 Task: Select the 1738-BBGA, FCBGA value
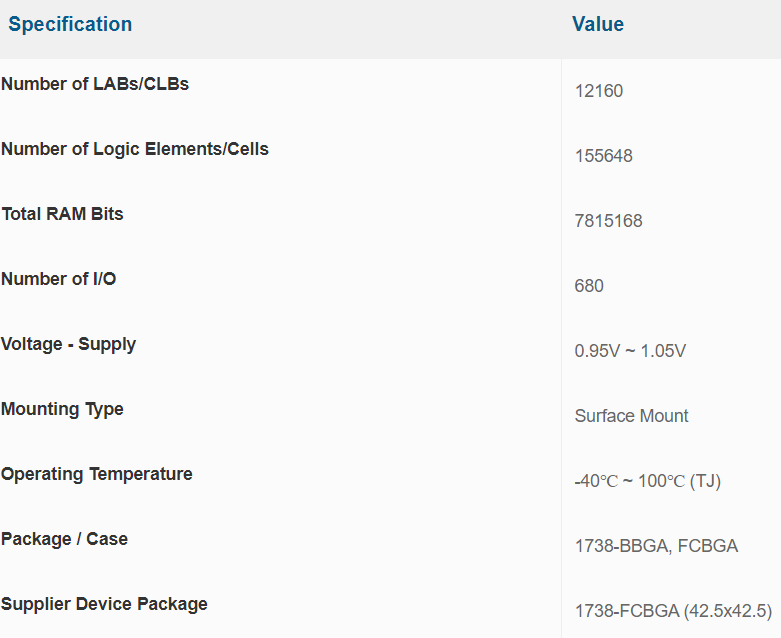pos(657,546)
